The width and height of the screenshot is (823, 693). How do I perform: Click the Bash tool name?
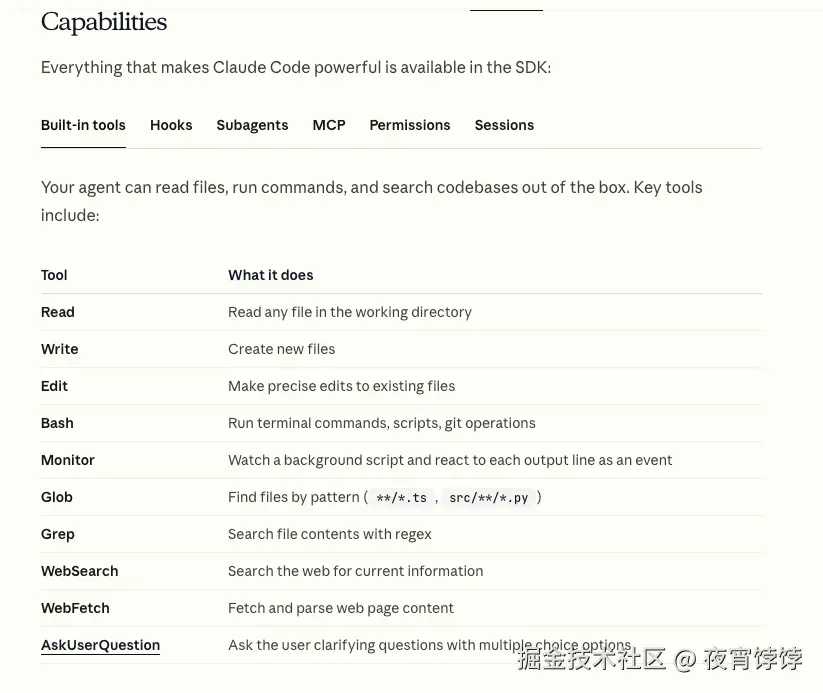point(57,423)
